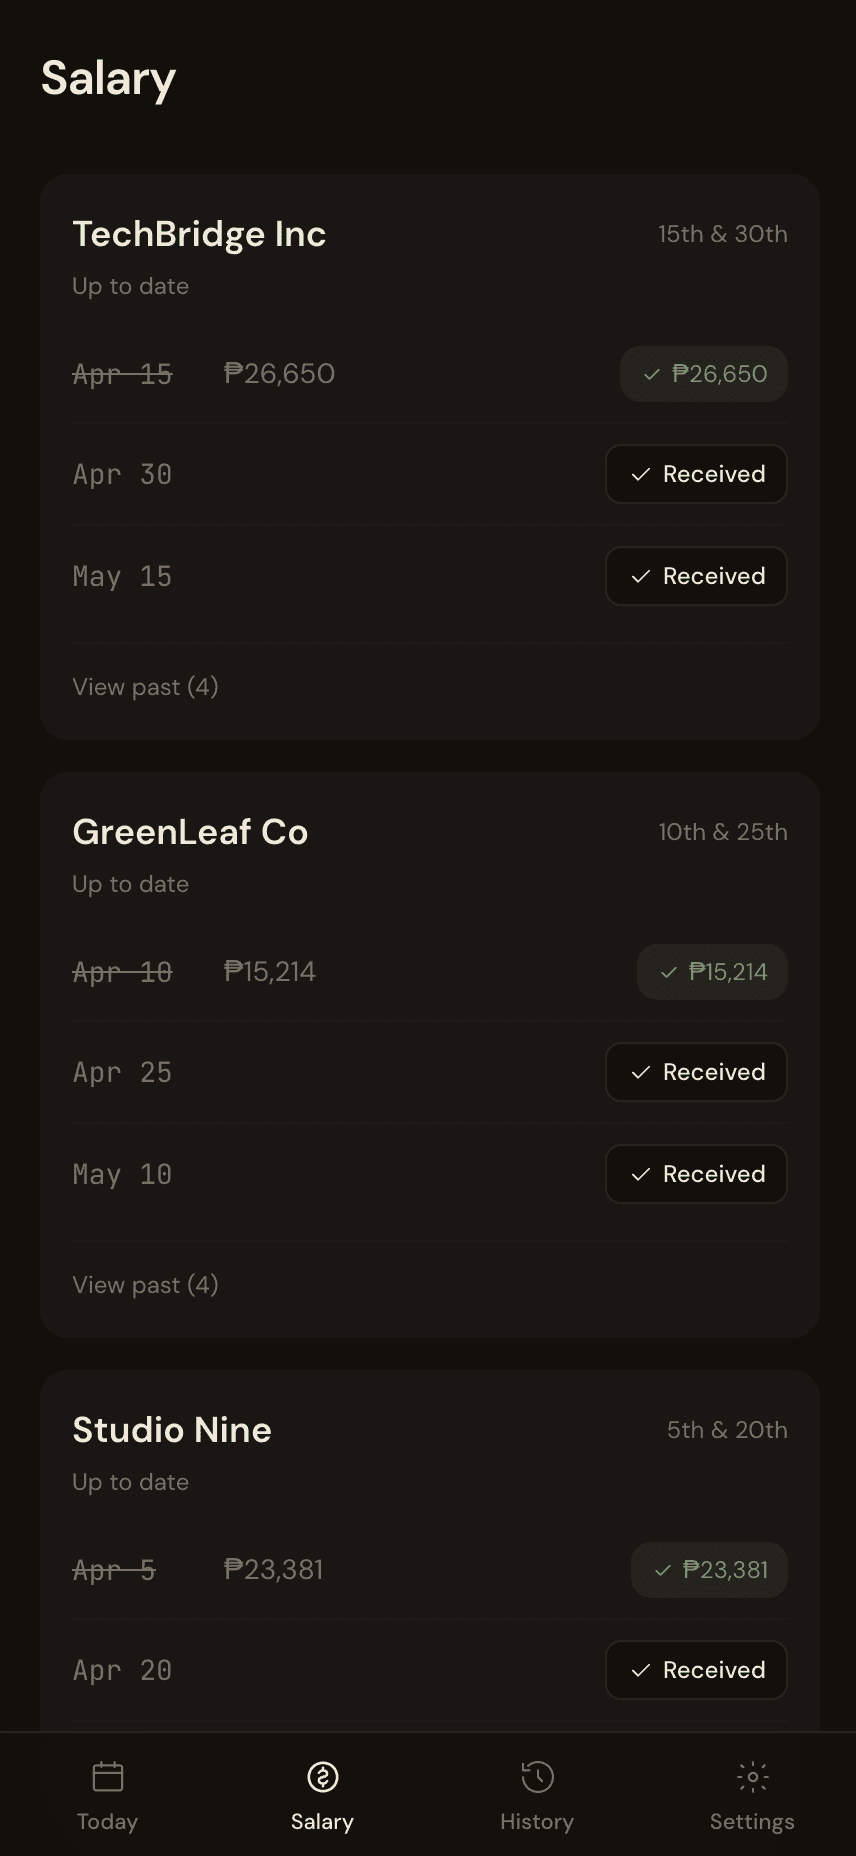Click the checked ₱15,214 GreenLeaf amount badge

(712, 972)
